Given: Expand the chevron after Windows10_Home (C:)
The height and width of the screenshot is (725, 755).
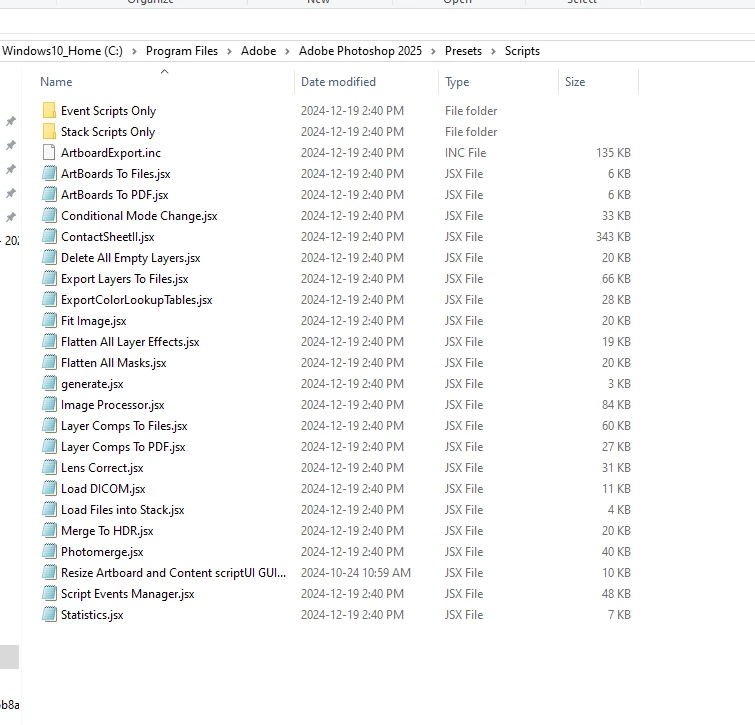Looking at the screenshot, I should (134, 52).
